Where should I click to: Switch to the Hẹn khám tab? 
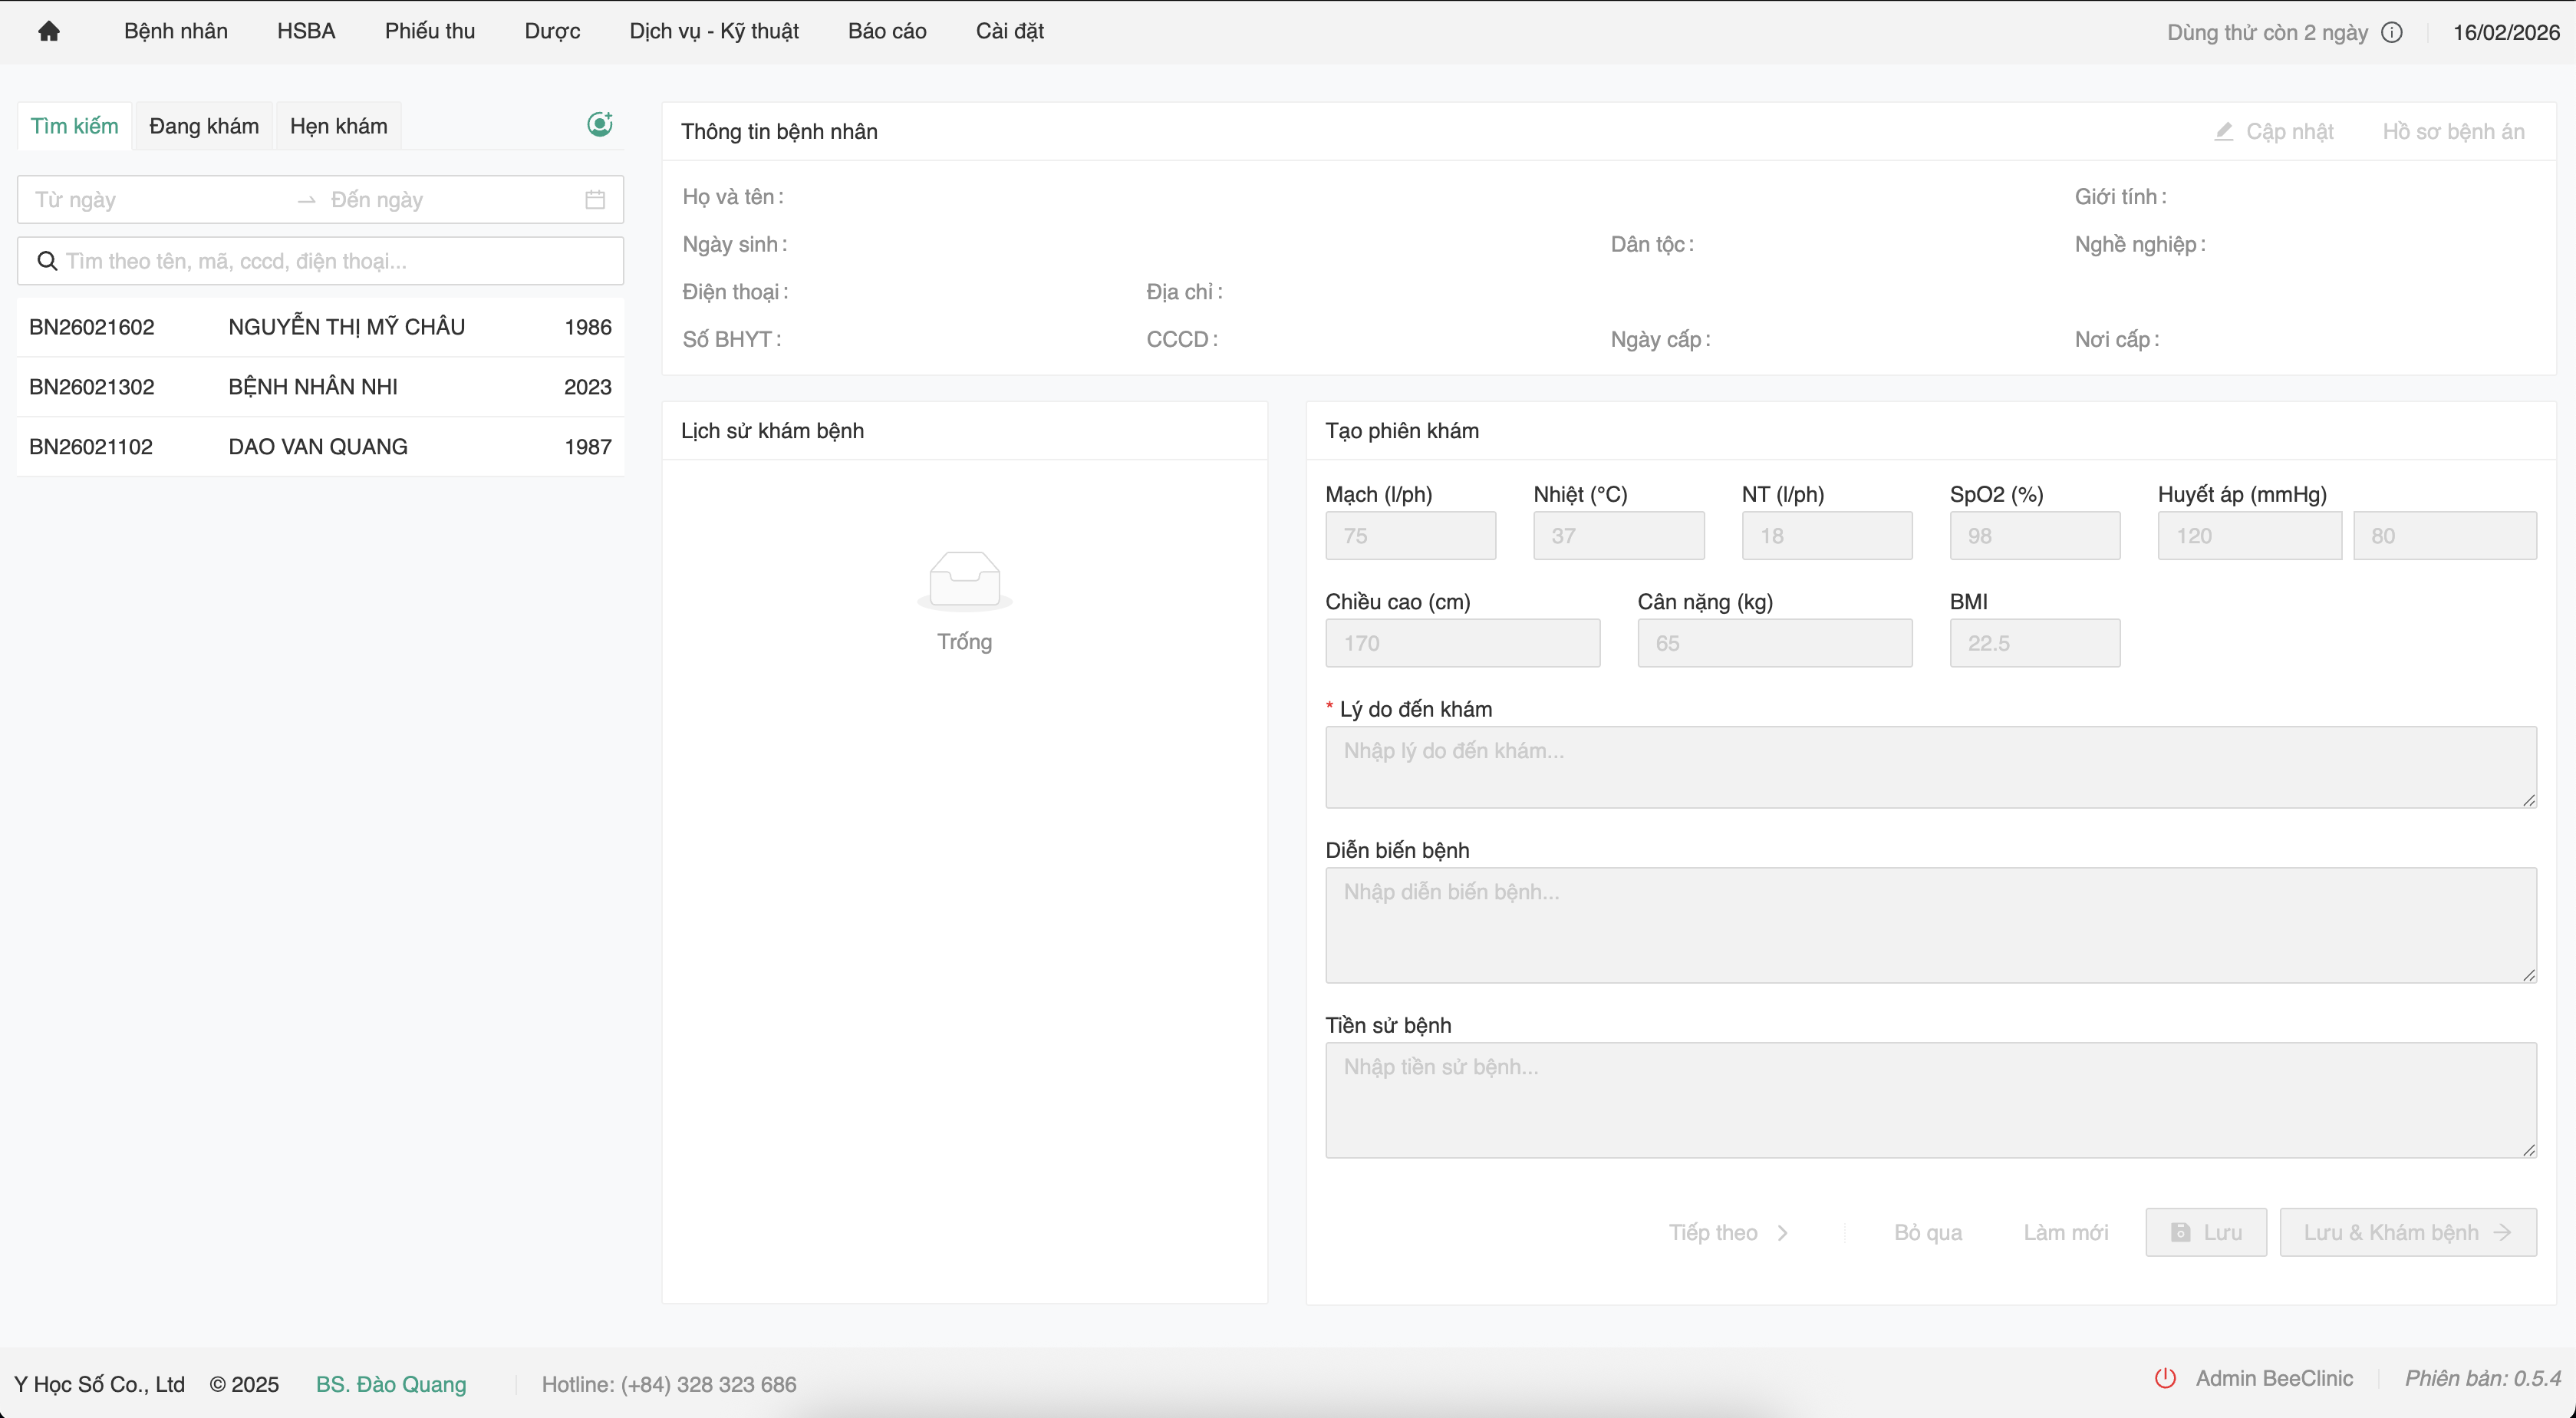point(338,126)
